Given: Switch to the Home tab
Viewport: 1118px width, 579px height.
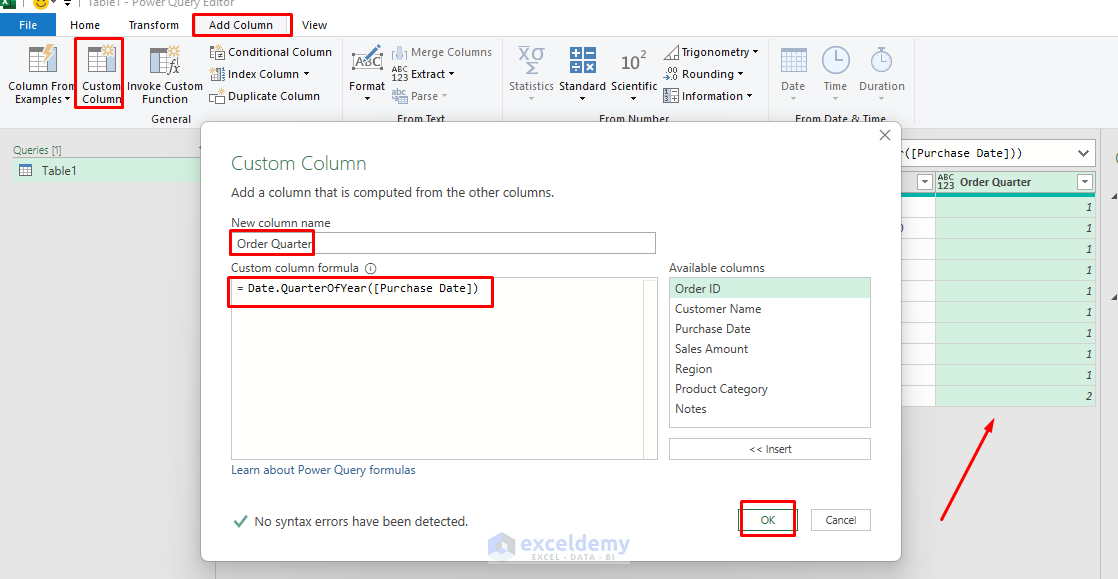Looking at the screenshot, I should pos(85,25).
